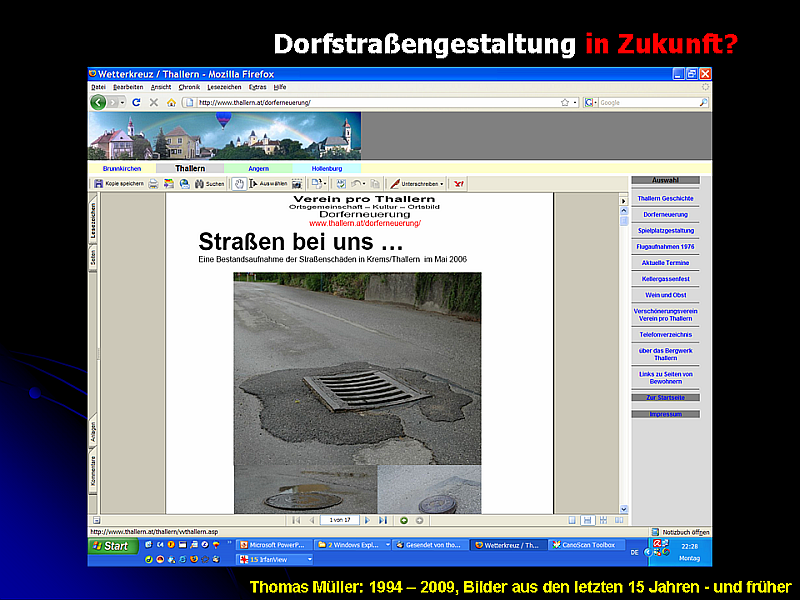Expand the Windows Explorer taskbar group
The image size is (800, 600).
pos(387,545)
